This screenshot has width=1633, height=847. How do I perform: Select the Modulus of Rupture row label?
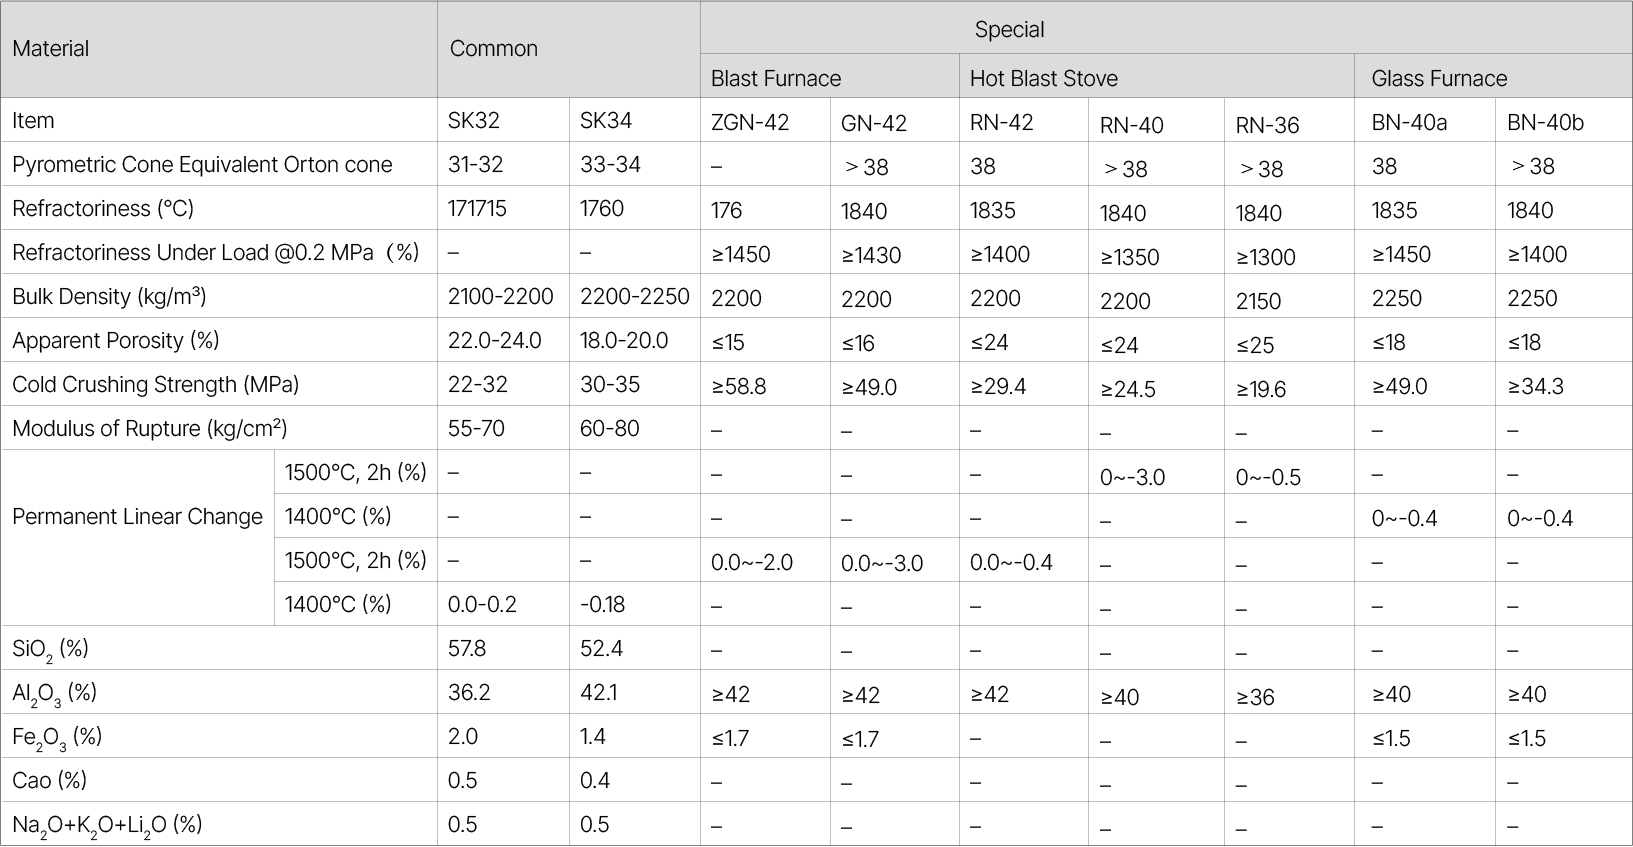click(x=150, y=429)
